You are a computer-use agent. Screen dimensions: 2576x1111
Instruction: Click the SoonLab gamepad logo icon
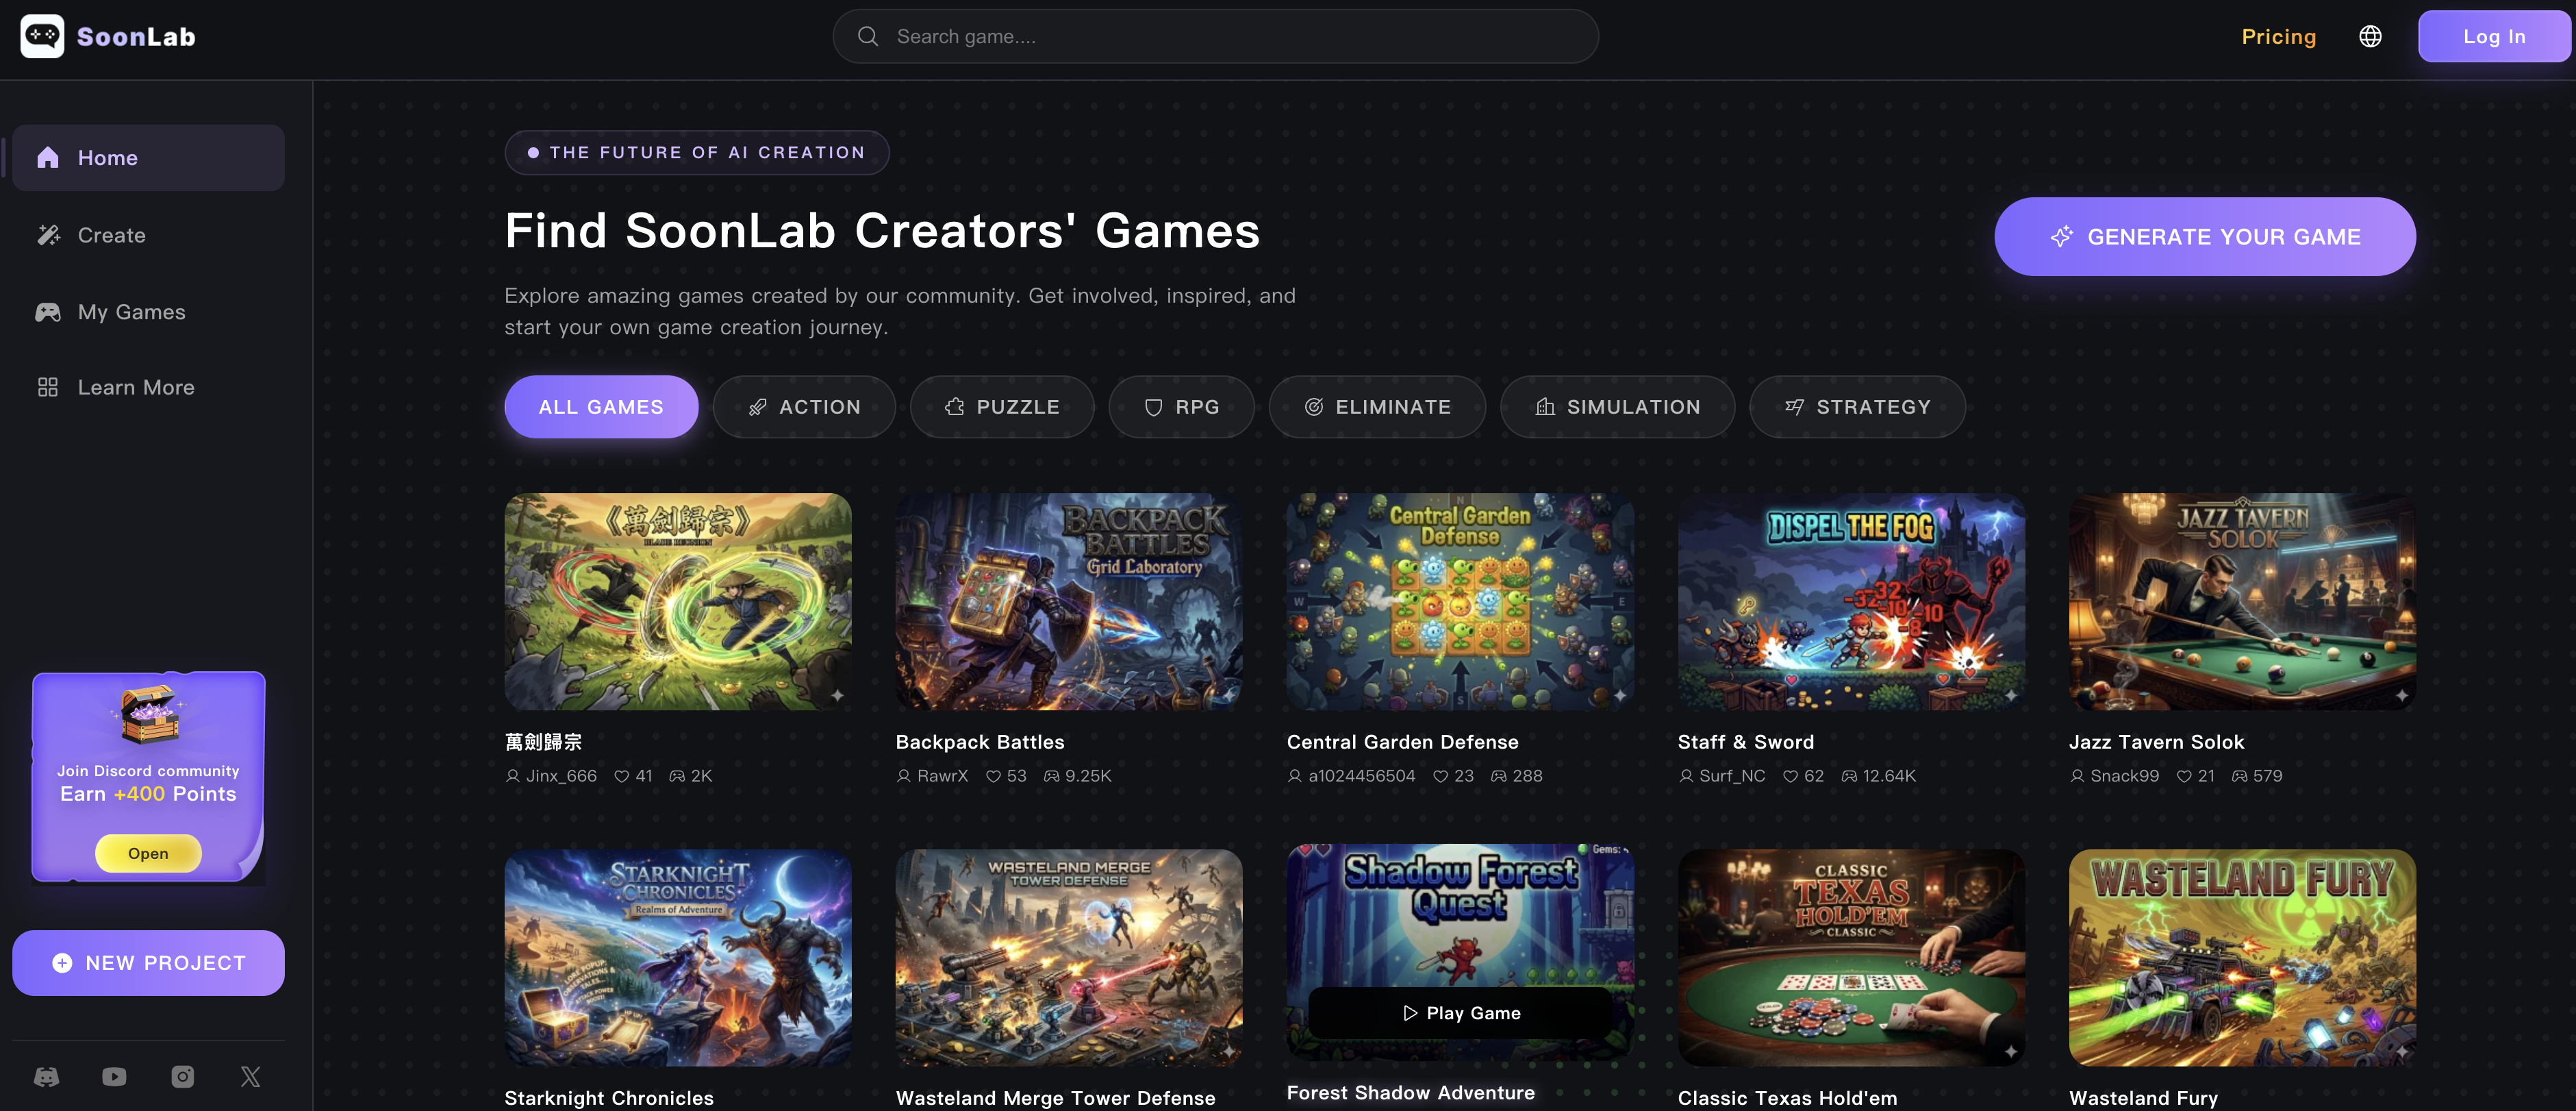[42, 36]
